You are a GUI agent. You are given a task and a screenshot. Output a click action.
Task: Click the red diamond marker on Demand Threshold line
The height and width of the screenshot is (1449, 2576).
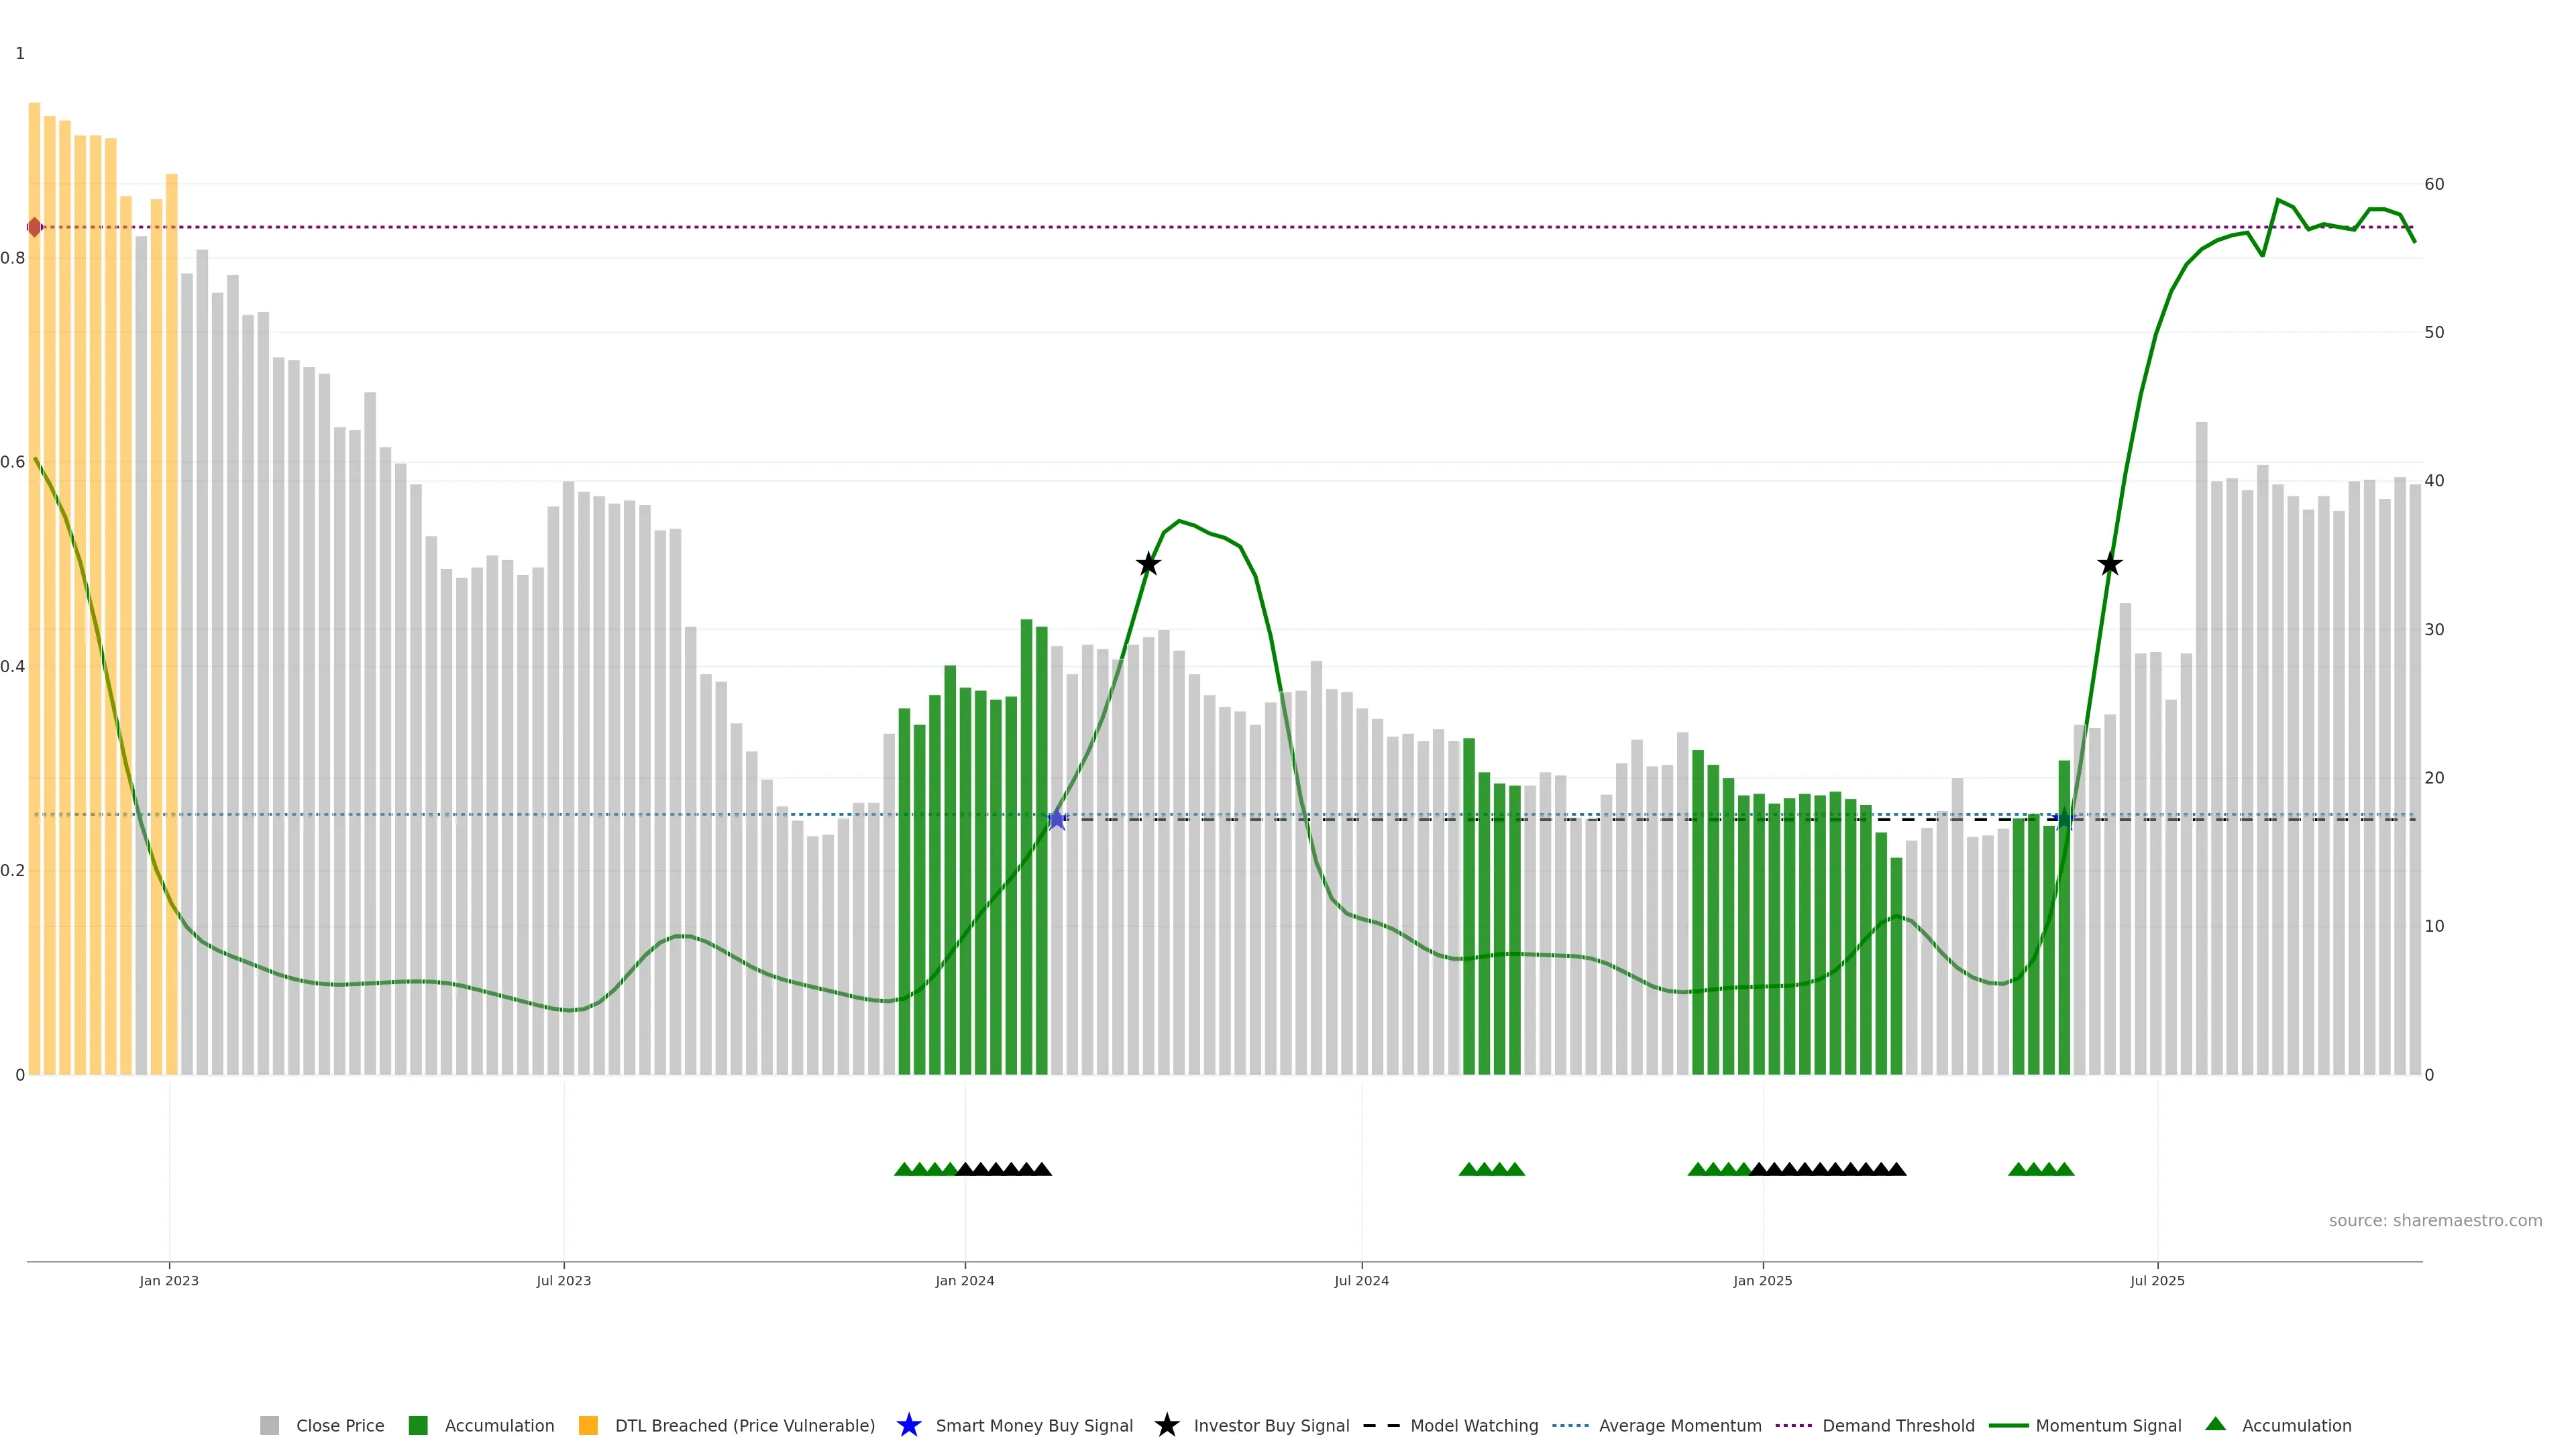35,227
